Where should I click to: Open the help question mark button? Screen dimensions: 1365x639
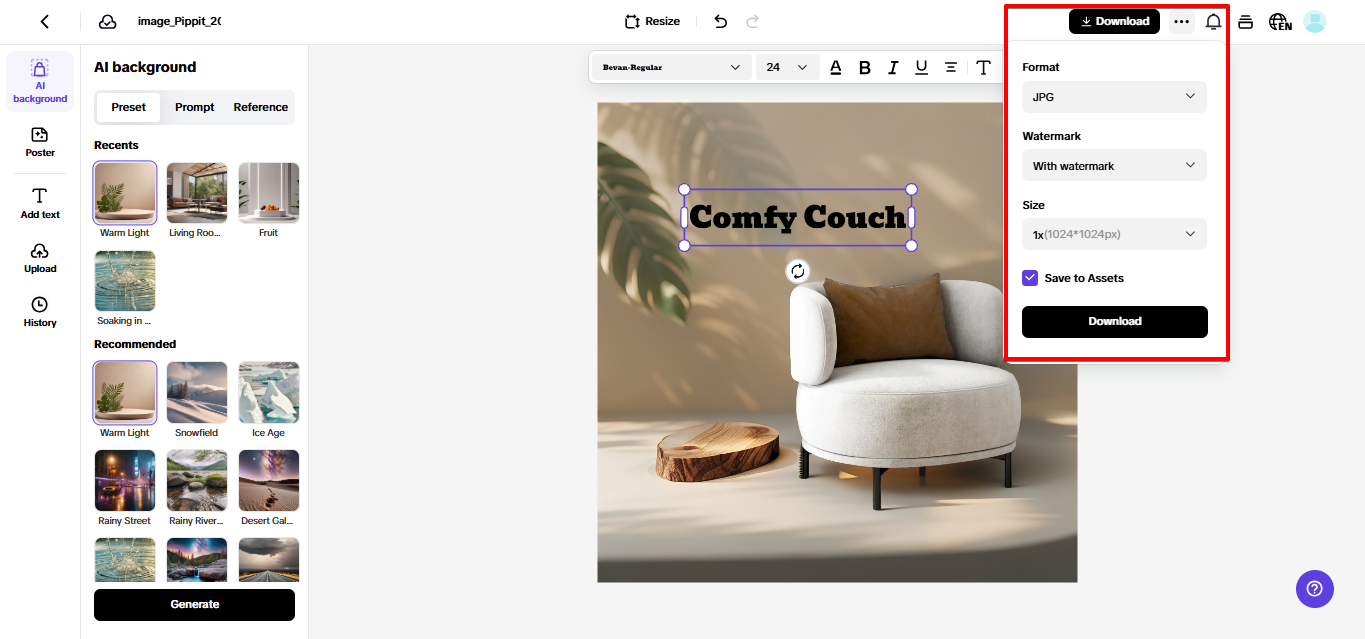pyautogui.click(x=1315, y=588)
